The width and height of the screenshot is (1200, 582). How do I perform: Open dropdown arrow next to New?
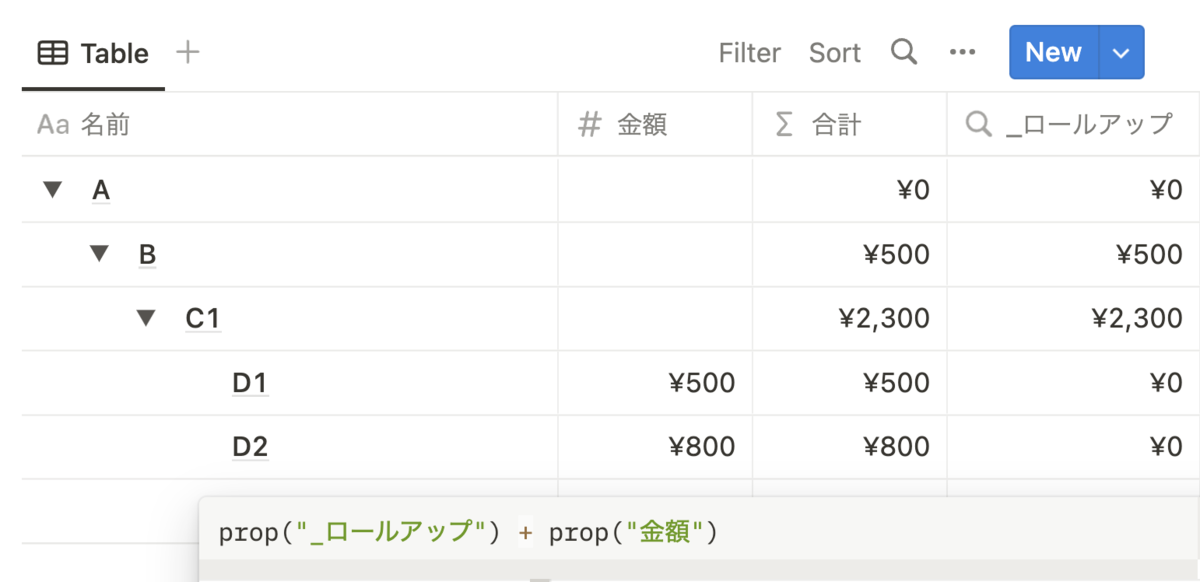1121,52
